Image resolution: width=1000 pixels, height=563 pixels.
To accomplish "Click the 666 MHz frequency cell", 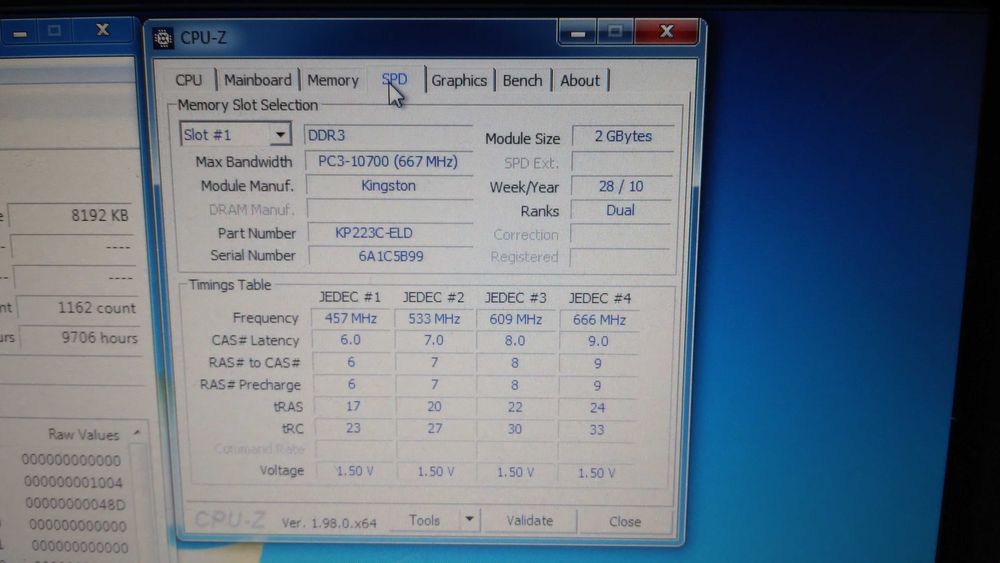I will pos(598,319).
